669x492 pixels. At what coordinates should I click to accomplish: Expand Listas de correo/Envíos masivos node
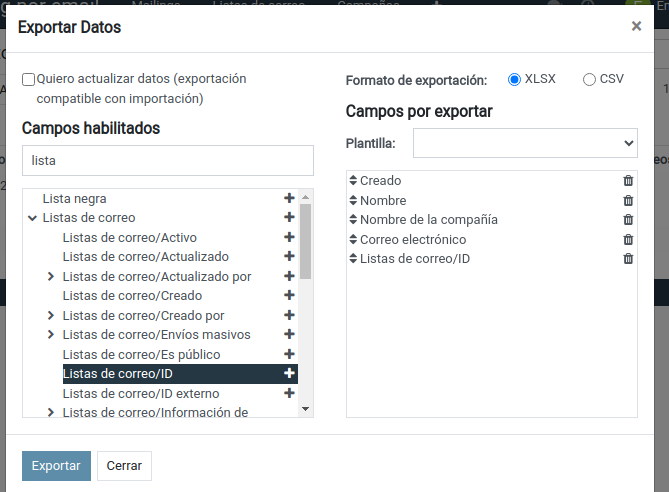(51, 335)
